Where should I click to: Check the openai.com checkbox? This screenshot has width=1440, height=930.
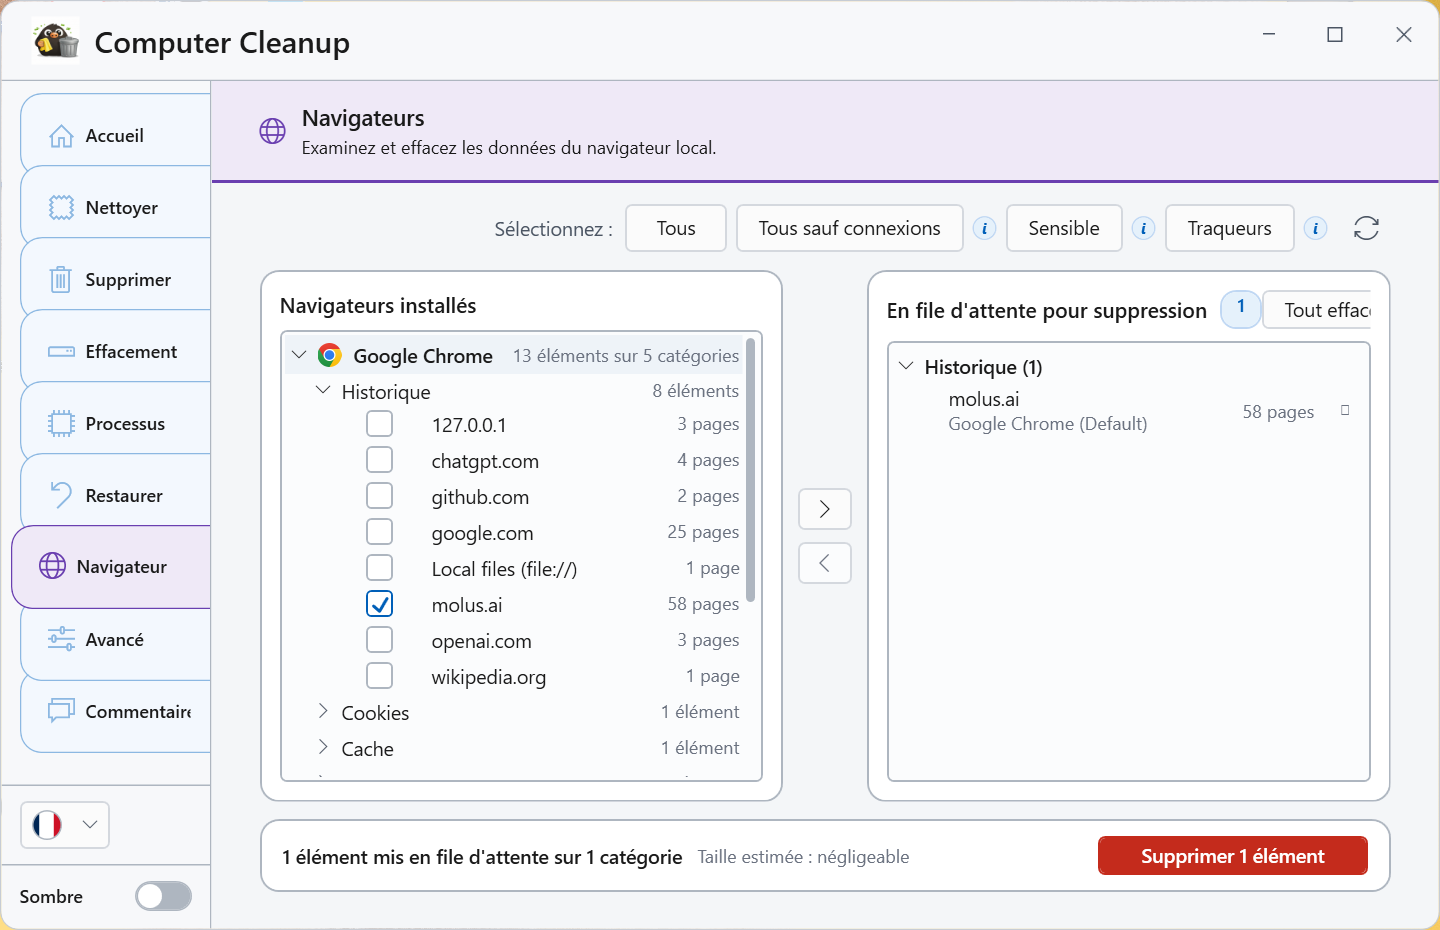tap(379, 640)
